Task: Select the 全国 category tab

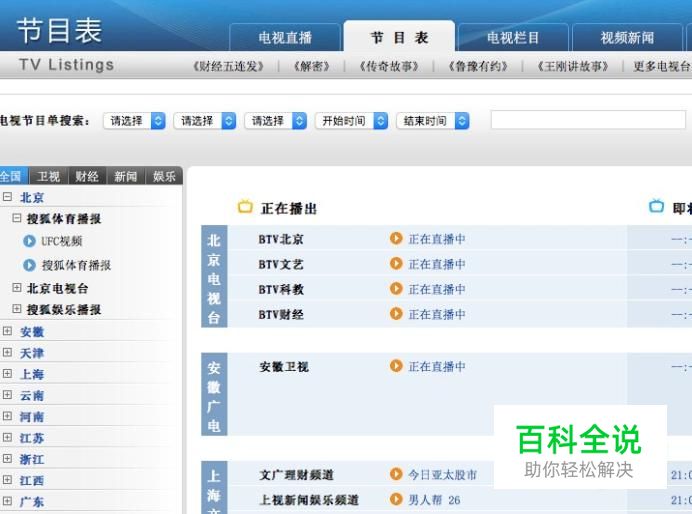Action: [12, 176]
